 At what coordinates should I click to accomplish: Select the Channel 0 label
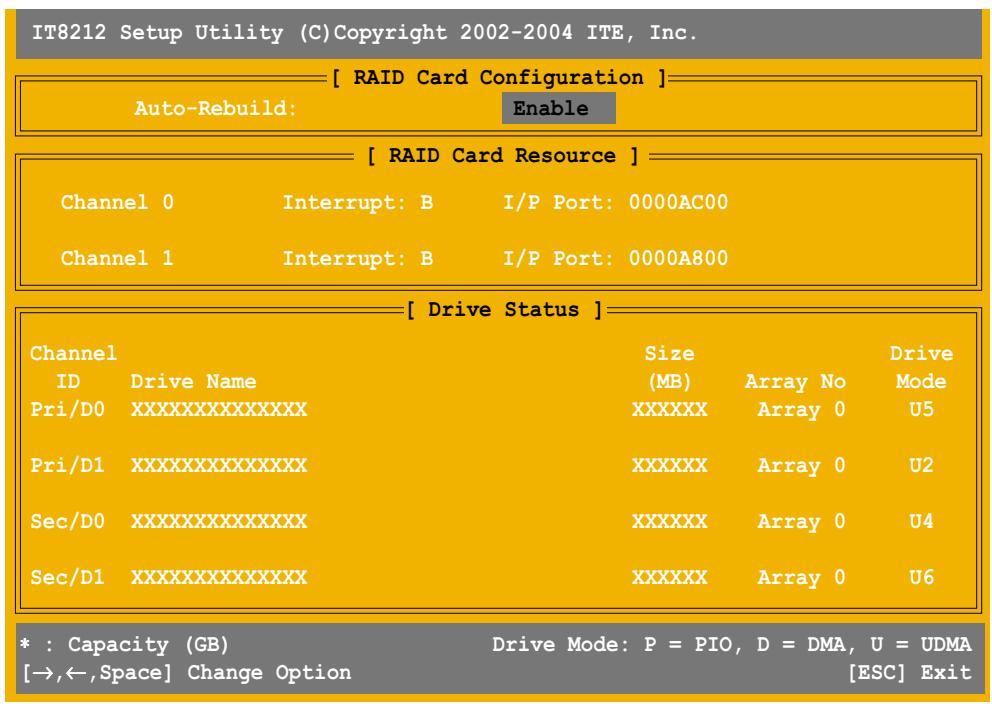click(117, 202)
